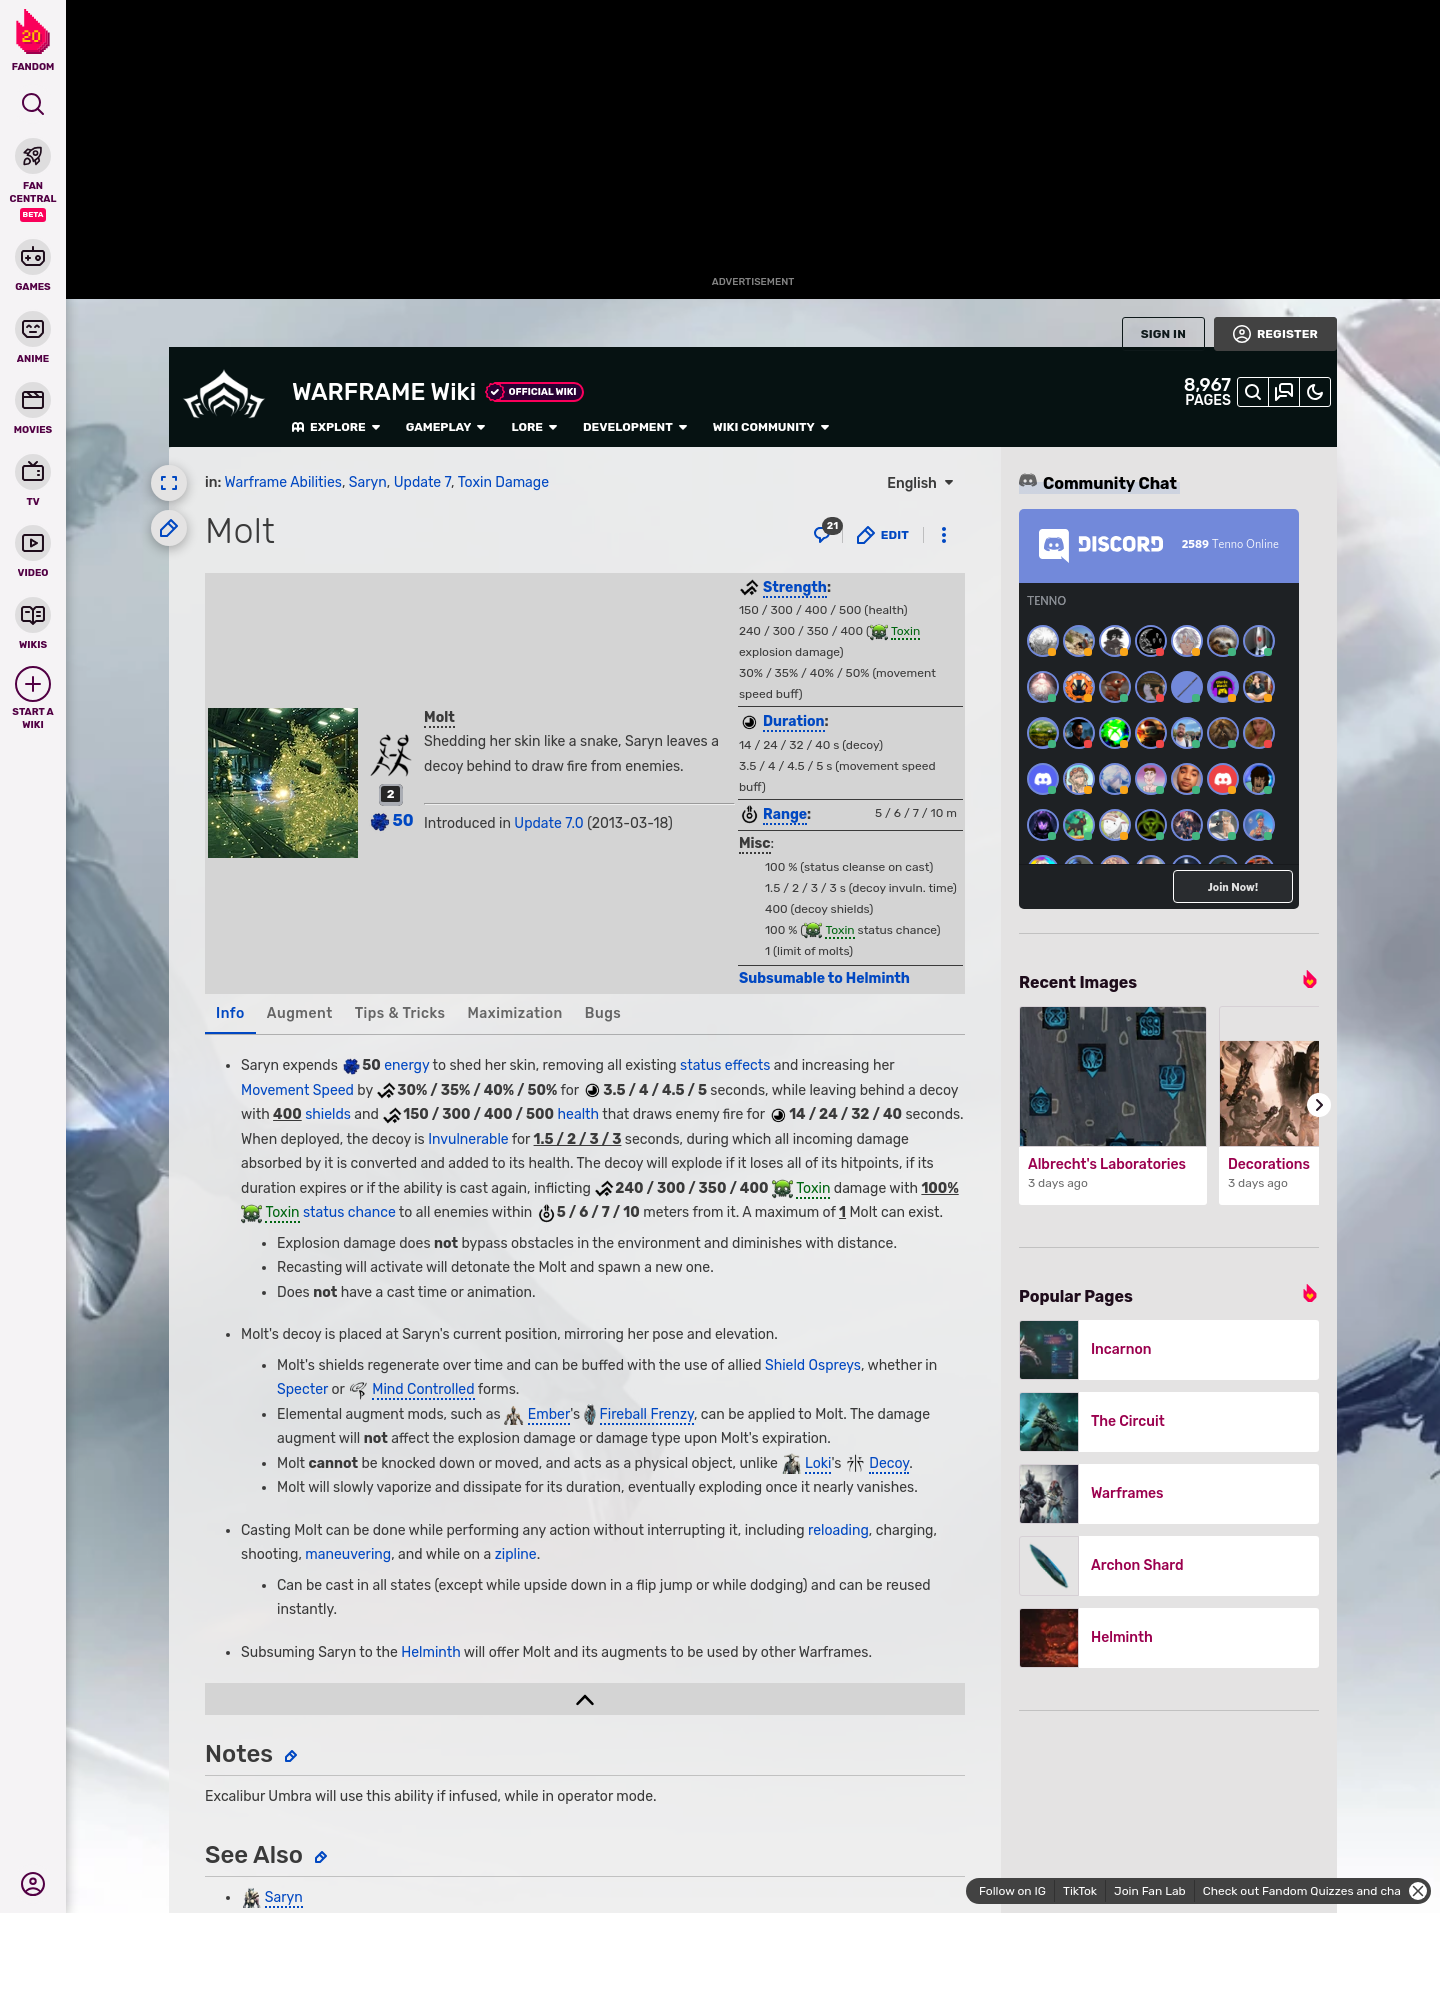Edit the See Also section pencil icon
The image size is (1440, 2000).
[x=321, y=1858]
